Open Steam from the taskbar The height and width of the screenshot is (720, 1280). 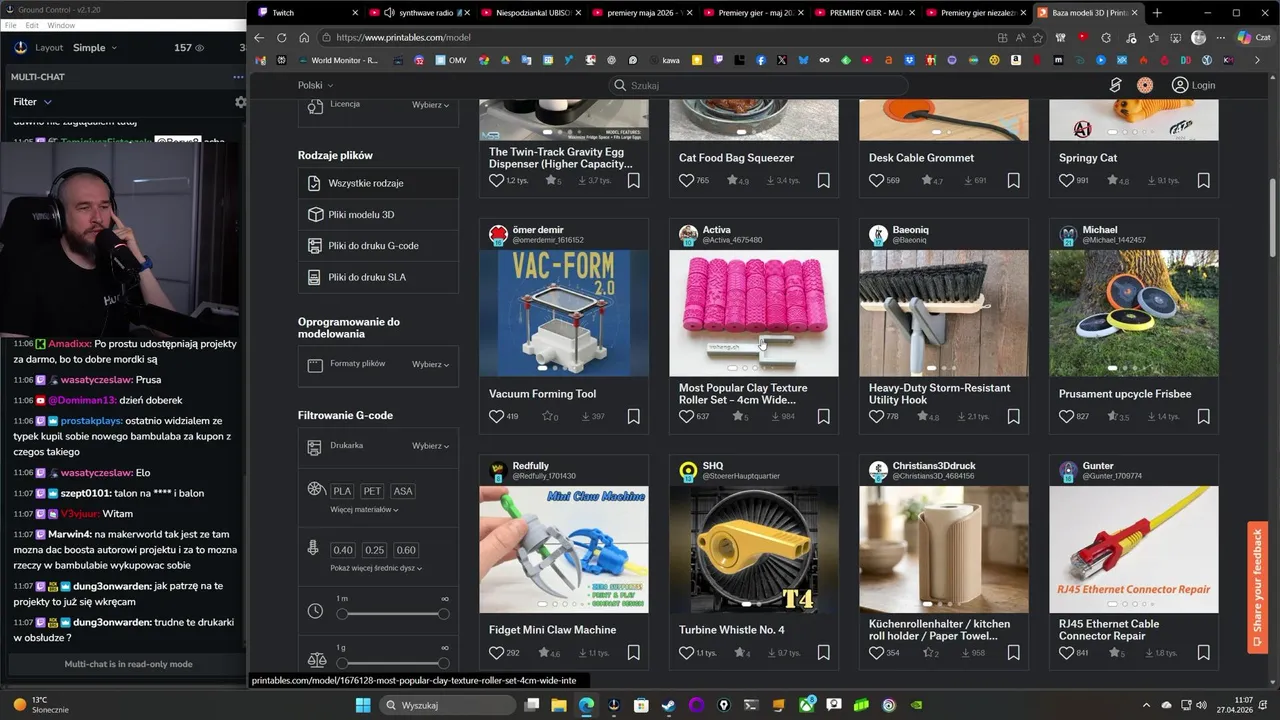[668, 705]
